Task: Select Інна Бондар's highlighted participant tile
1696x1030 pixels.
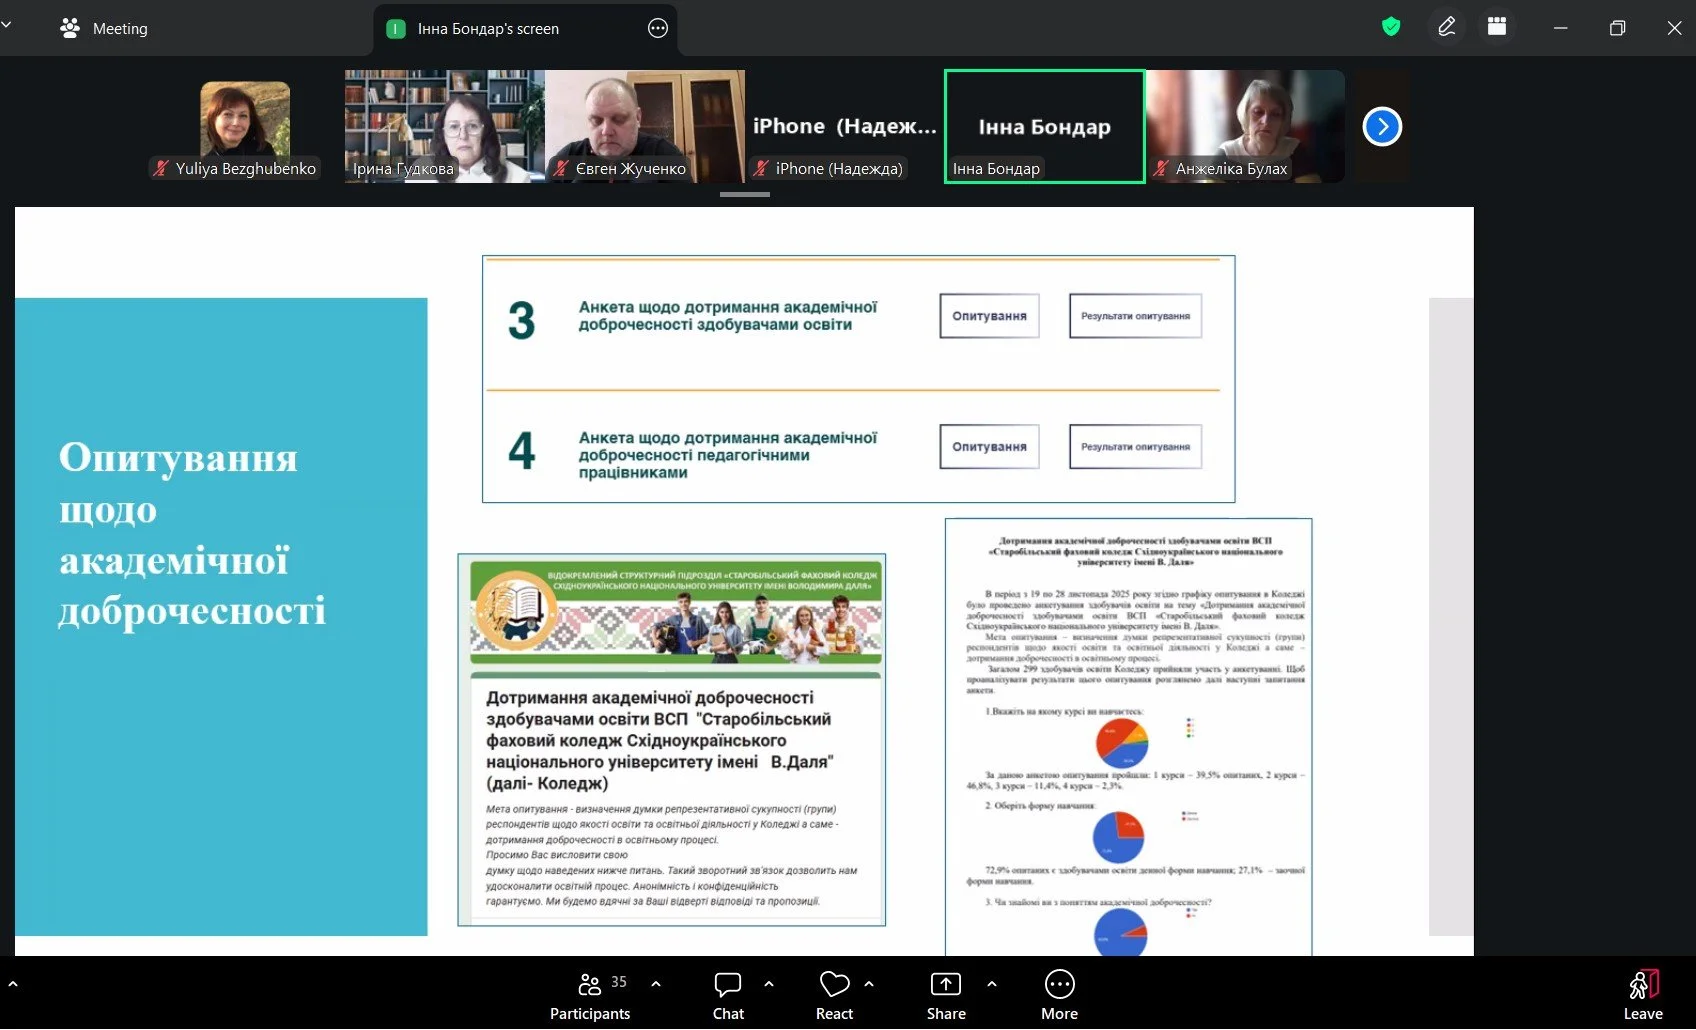Action: 1045,126
